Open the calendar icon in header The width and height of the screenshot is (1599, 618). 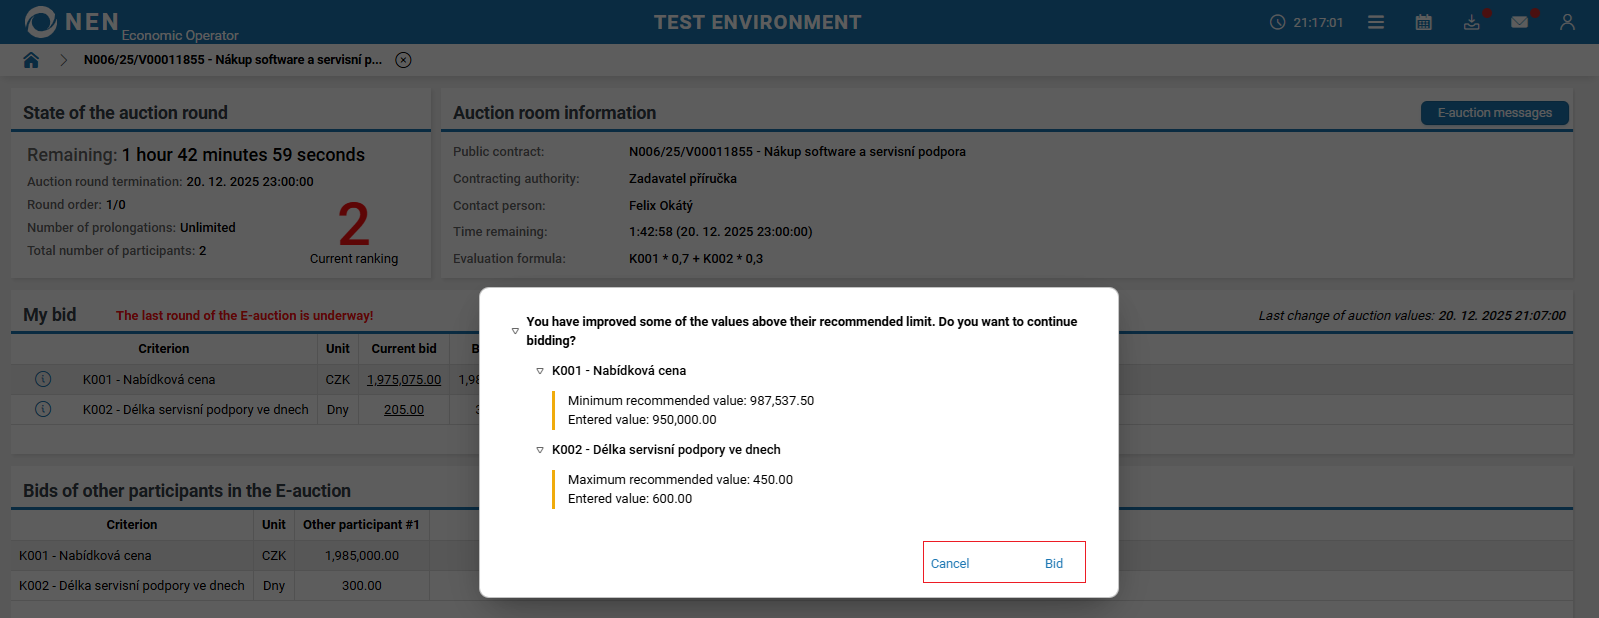[1424, 22]
